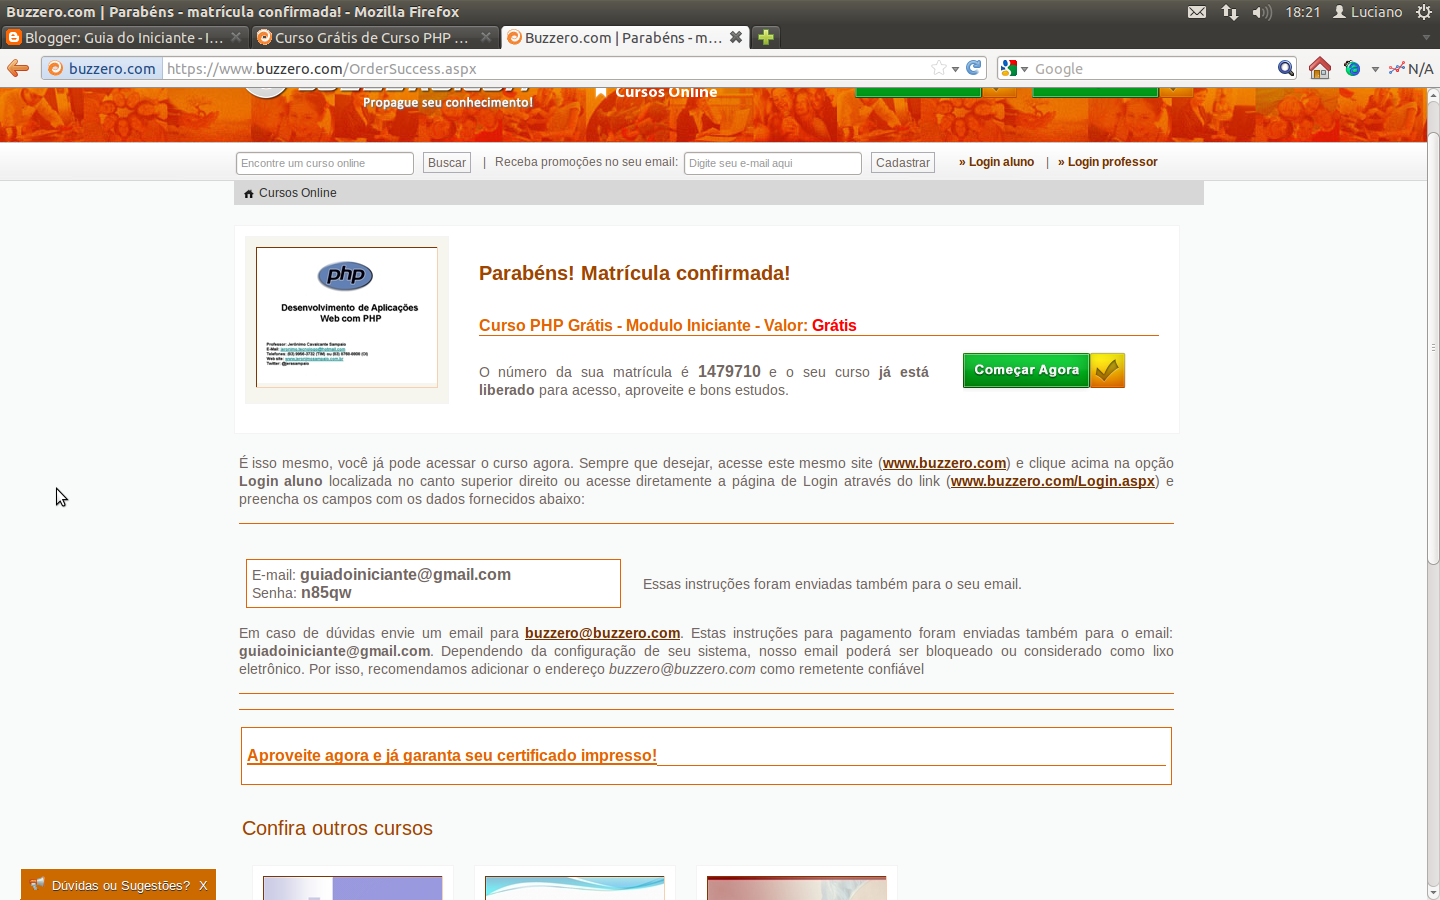Screen dimensions: 1440x900
Task: Click the megaphone icon in feedback bar
Action: [x=38, y=884]
